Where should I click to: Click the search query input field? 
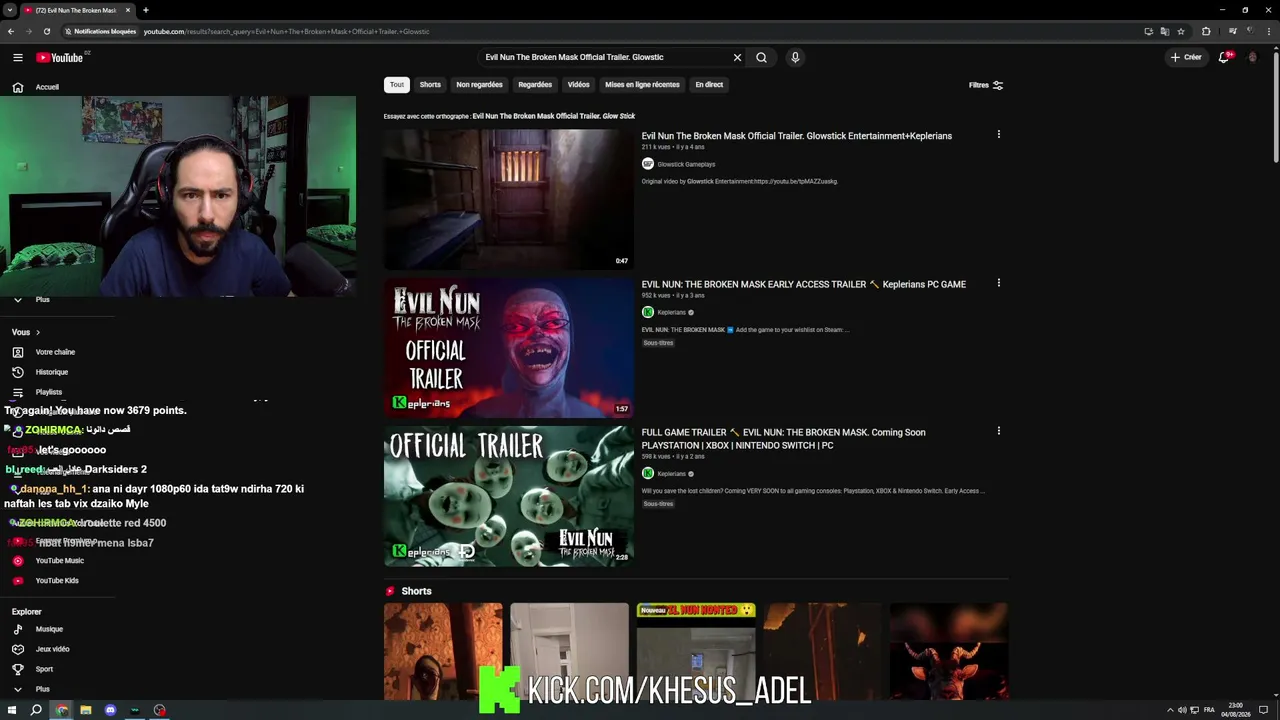(x=605, y=58)
